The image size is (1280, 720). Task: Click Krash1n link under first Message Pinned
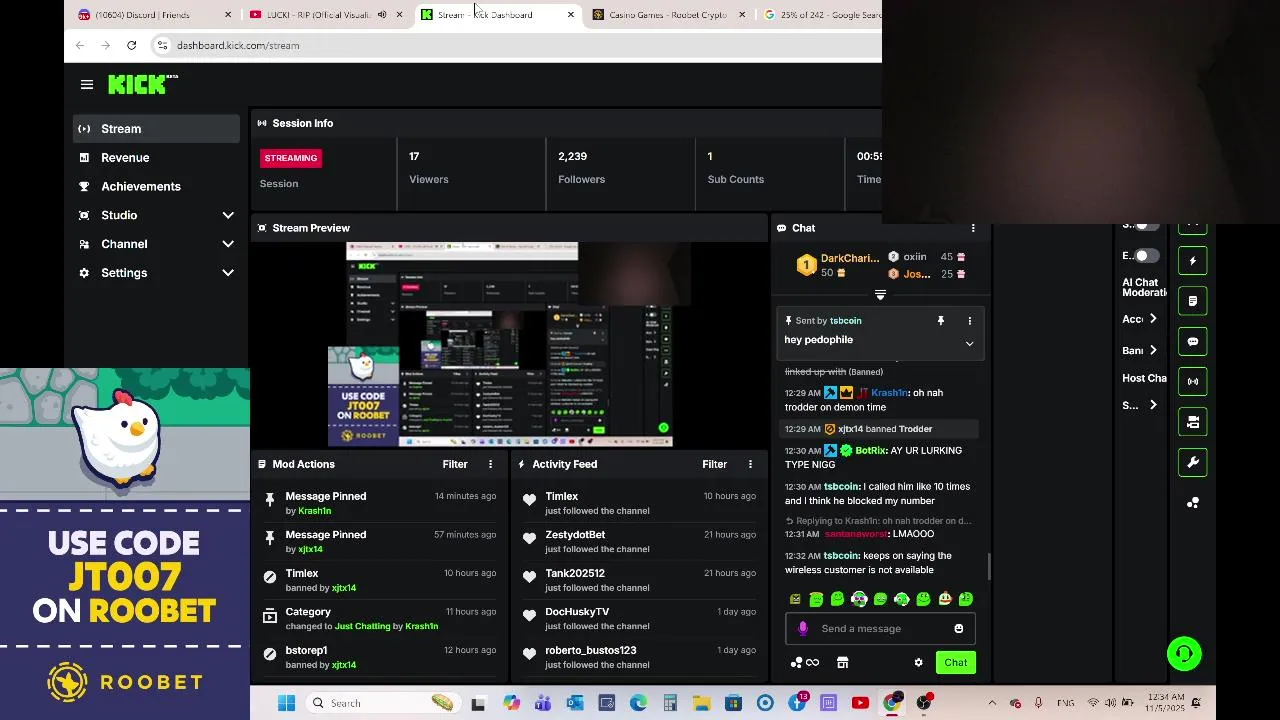click(x=314, y=511)
